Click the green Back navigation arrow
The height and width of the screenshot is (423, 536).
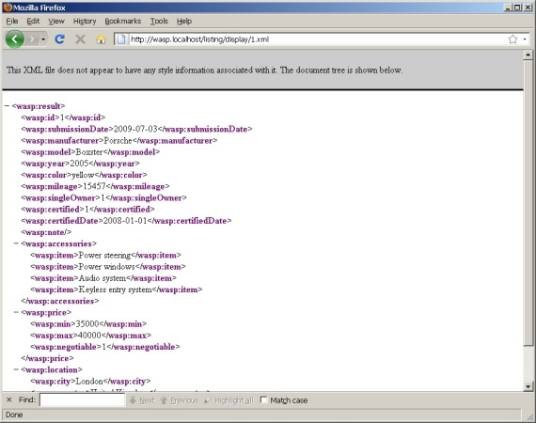click(15, 39)
